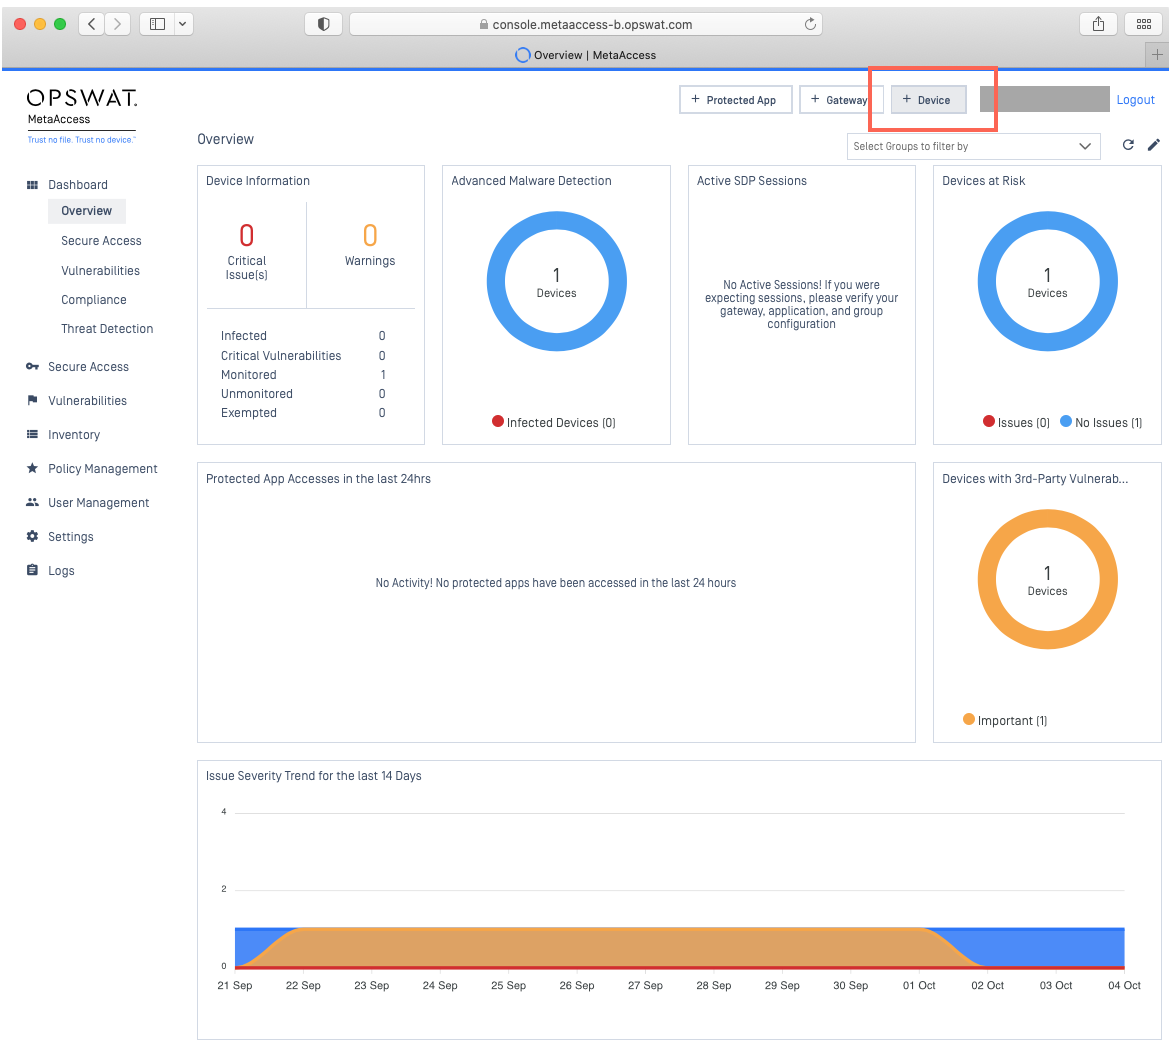Click the pencil edit dashboard icon
The width and height of the screenshot is (1172, 1051).
[1153, 145]
